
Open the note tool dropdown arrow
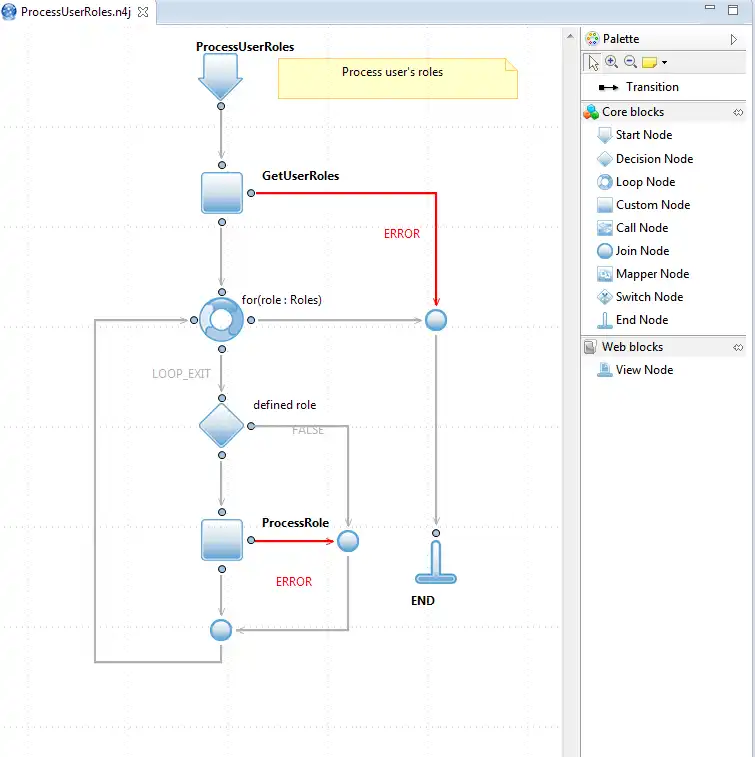[x=664, y=62]
